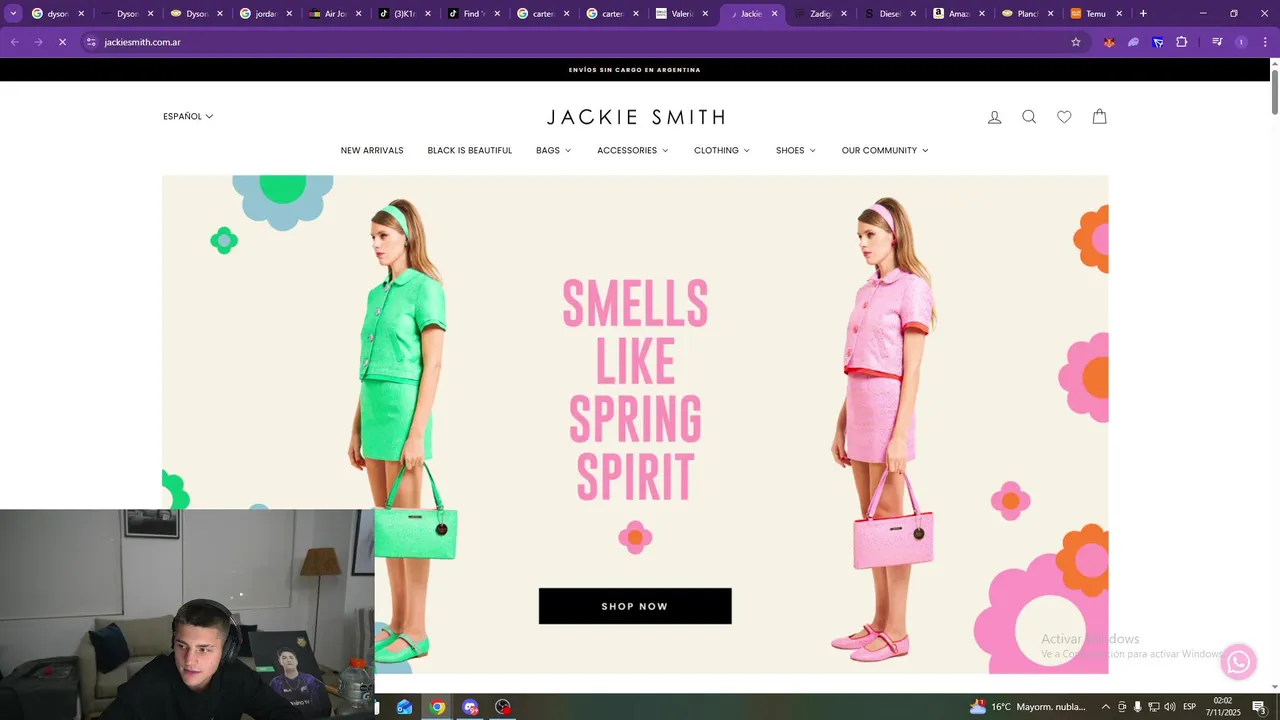
Task: Open the tab search dropdown button
Action: (13, 14)
